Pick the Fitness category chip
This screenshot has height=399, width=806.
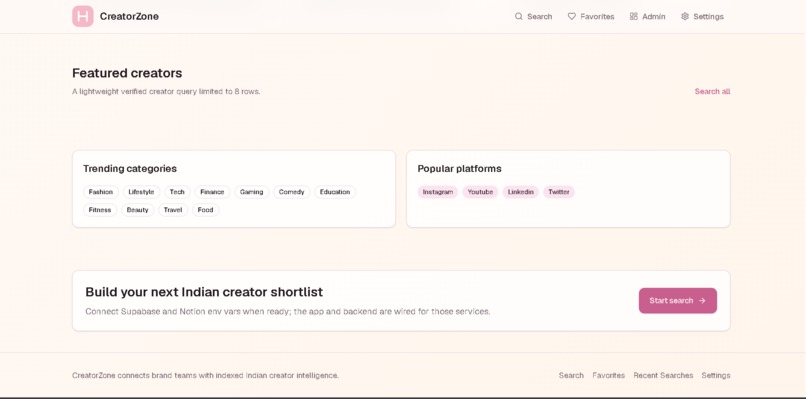coord(100,210)
